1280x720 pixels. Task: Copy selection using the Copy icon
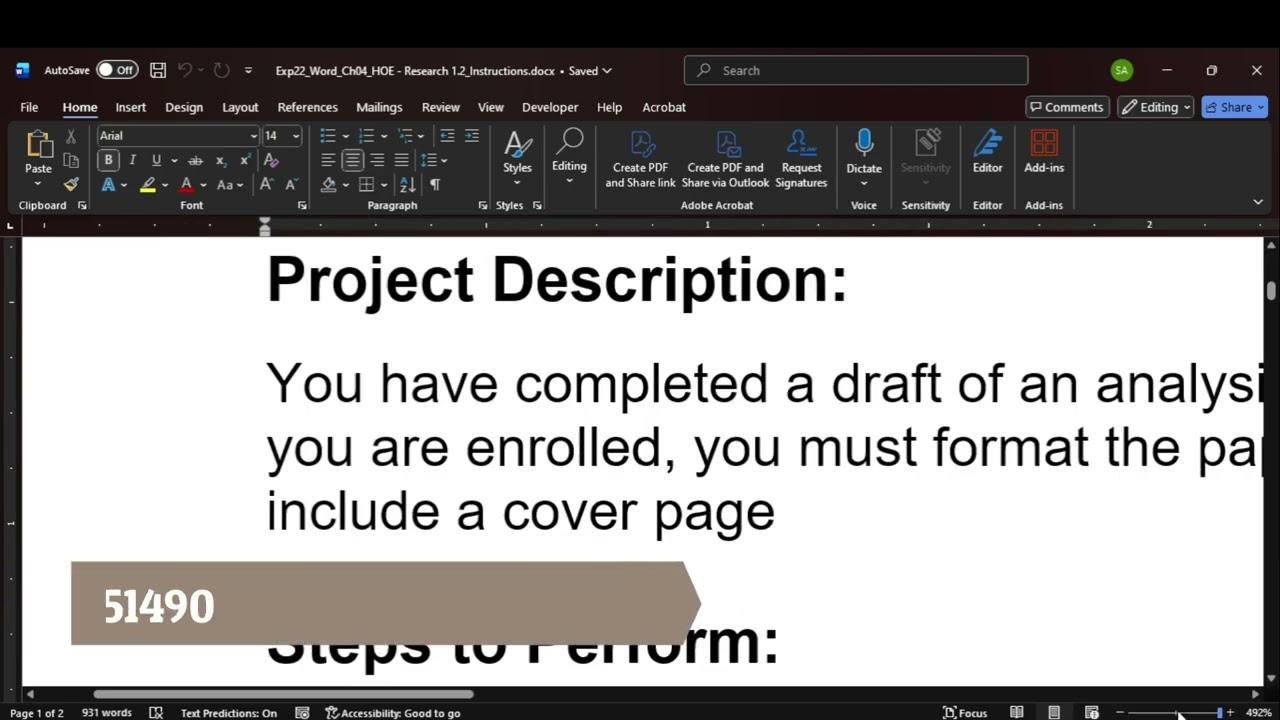click(x=71, y=160)
